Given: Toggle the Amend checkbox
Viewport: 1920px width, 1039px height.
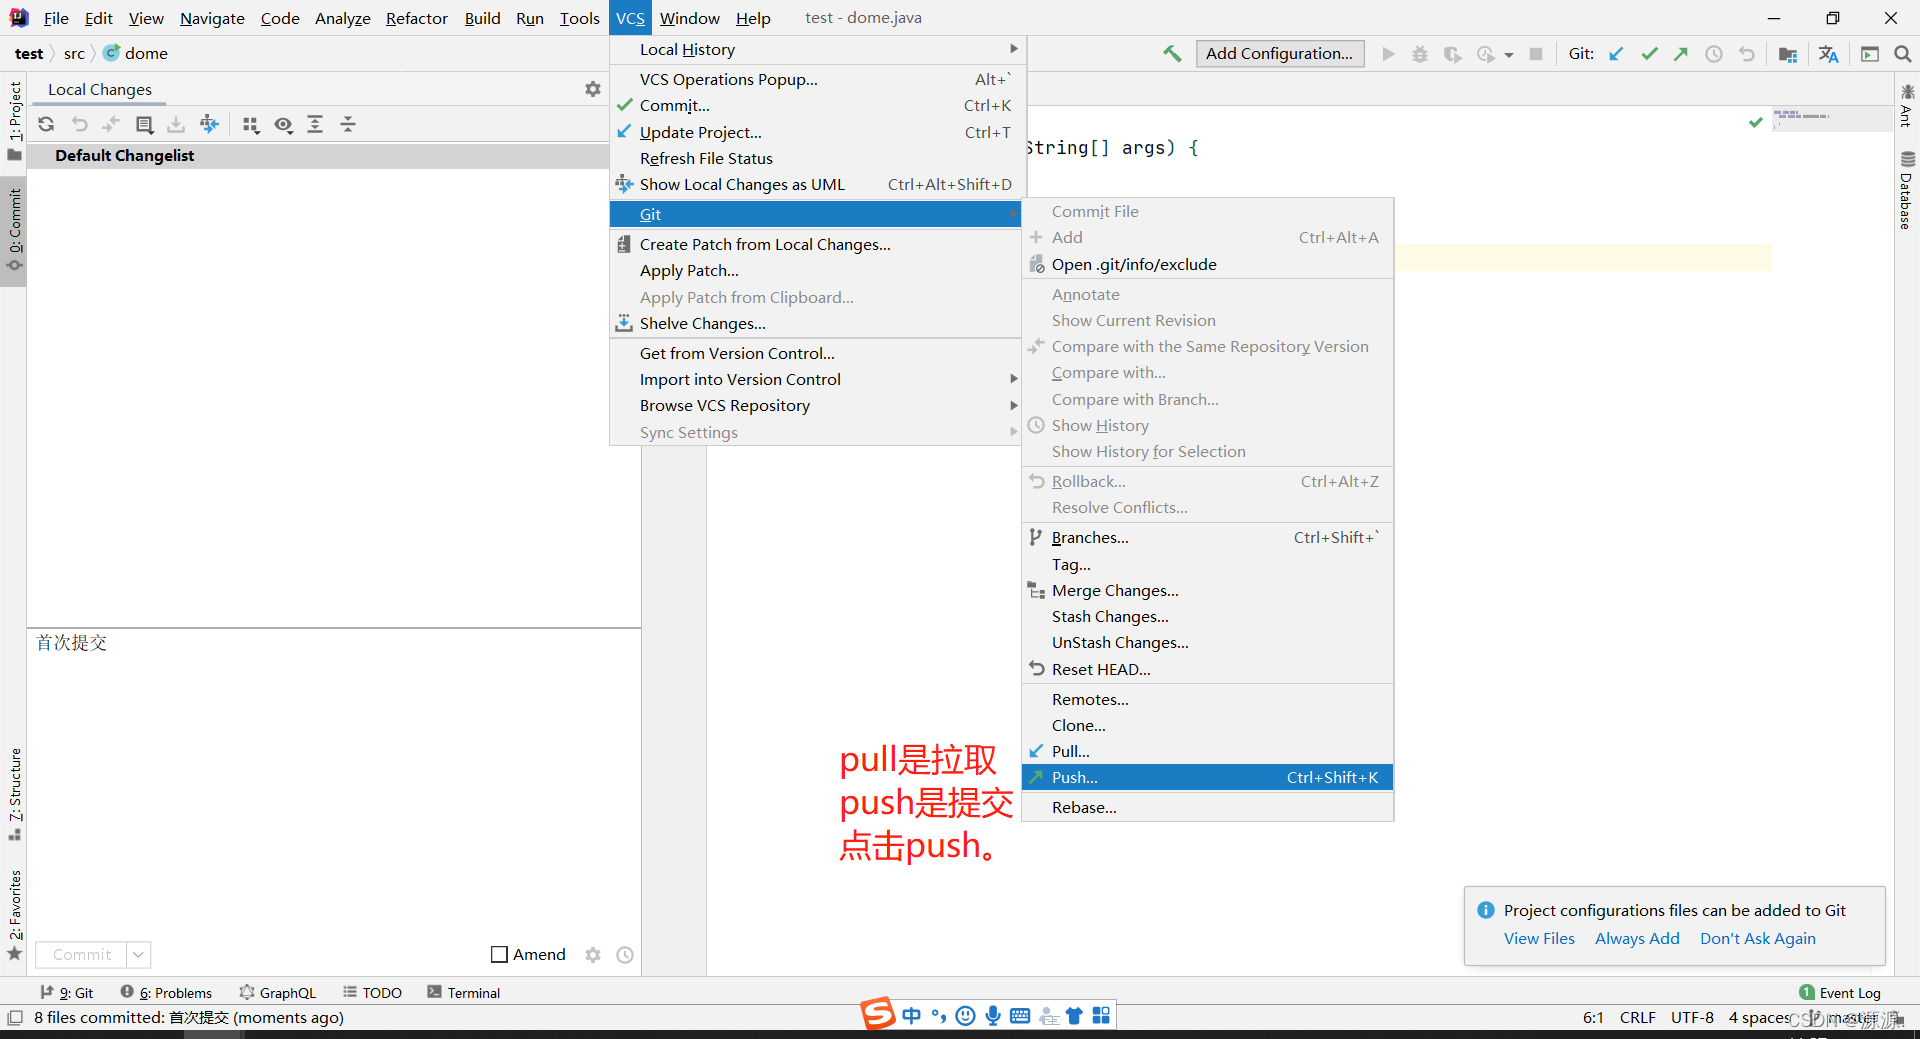Looking at the screenshot, I should [x=500, y=954].
